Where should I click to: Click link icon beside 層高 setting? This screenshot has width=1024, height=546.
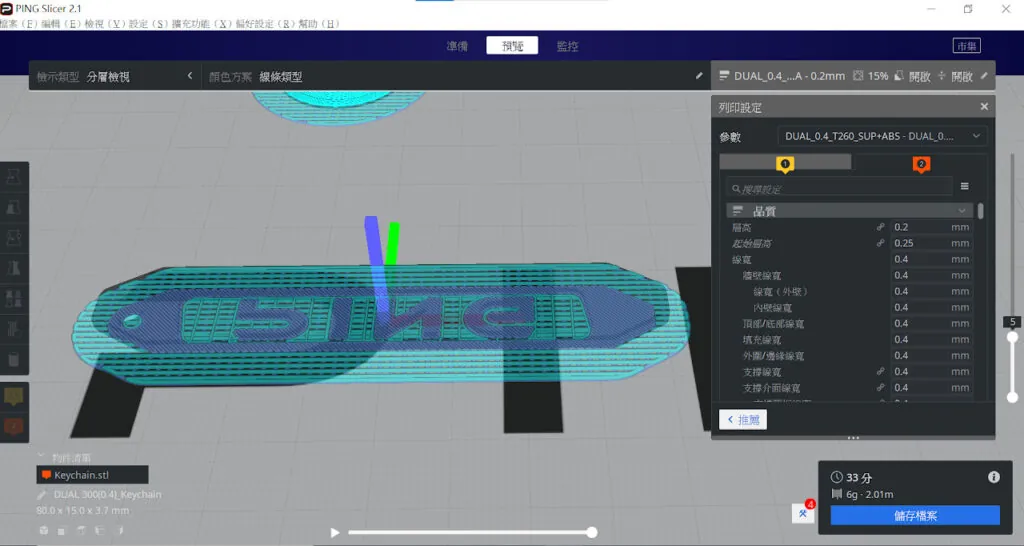click(880, 227)
